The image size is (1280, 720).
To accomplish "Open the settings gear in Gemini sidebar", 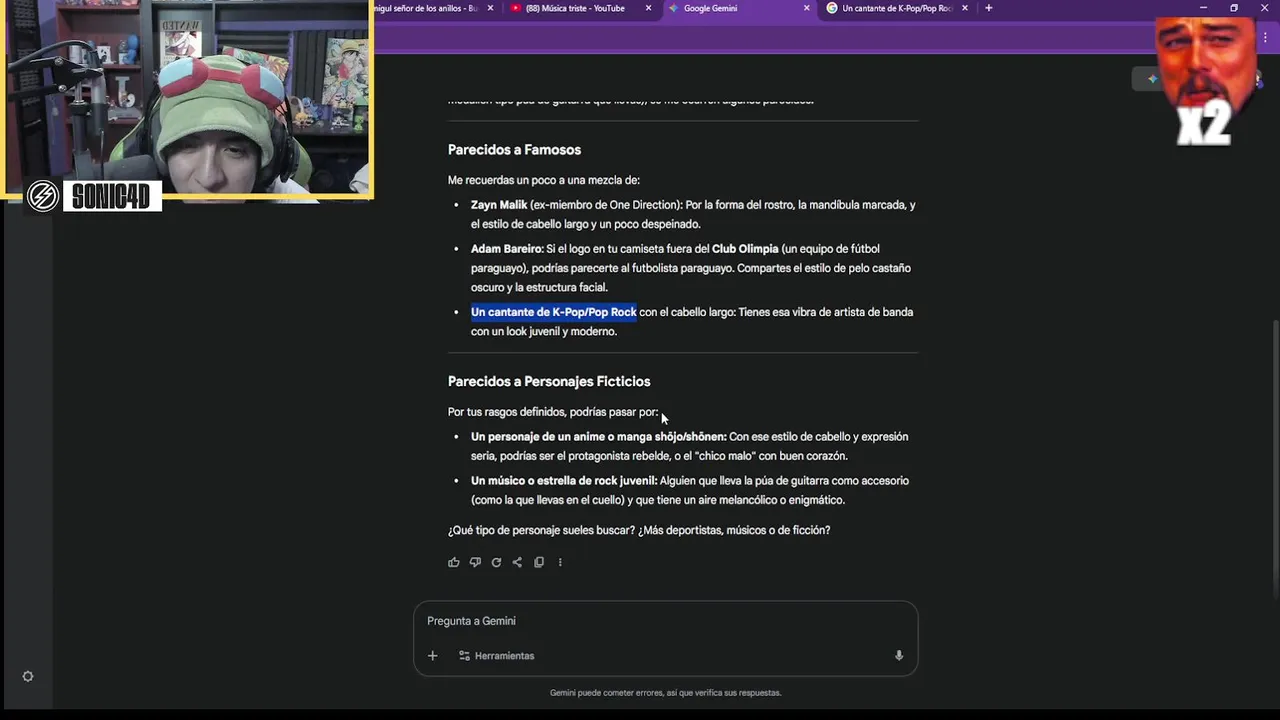I will coord(28,677).
